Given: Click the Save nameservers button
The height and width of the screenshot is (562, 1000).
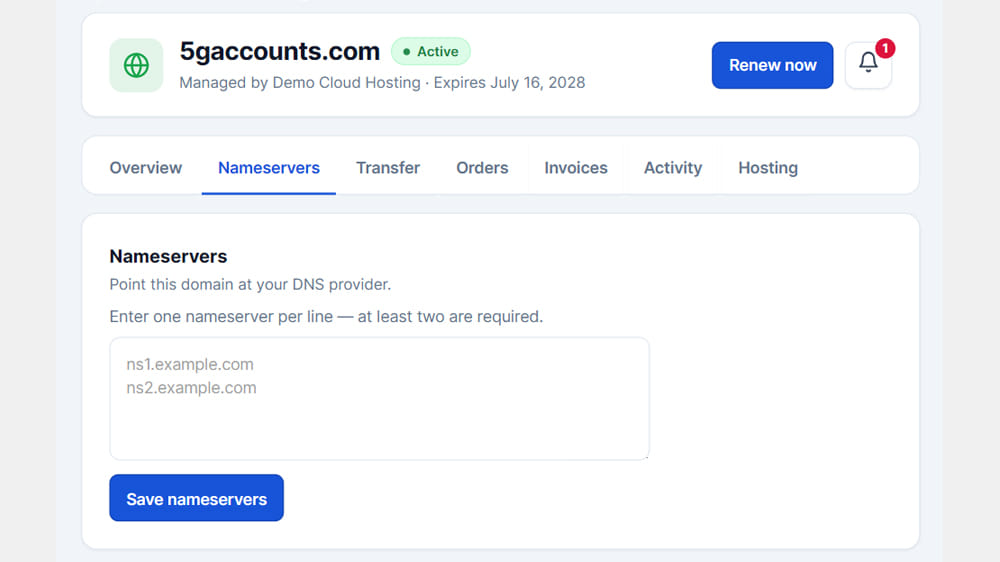Looking at the screenshot, I should coord(196,498).
